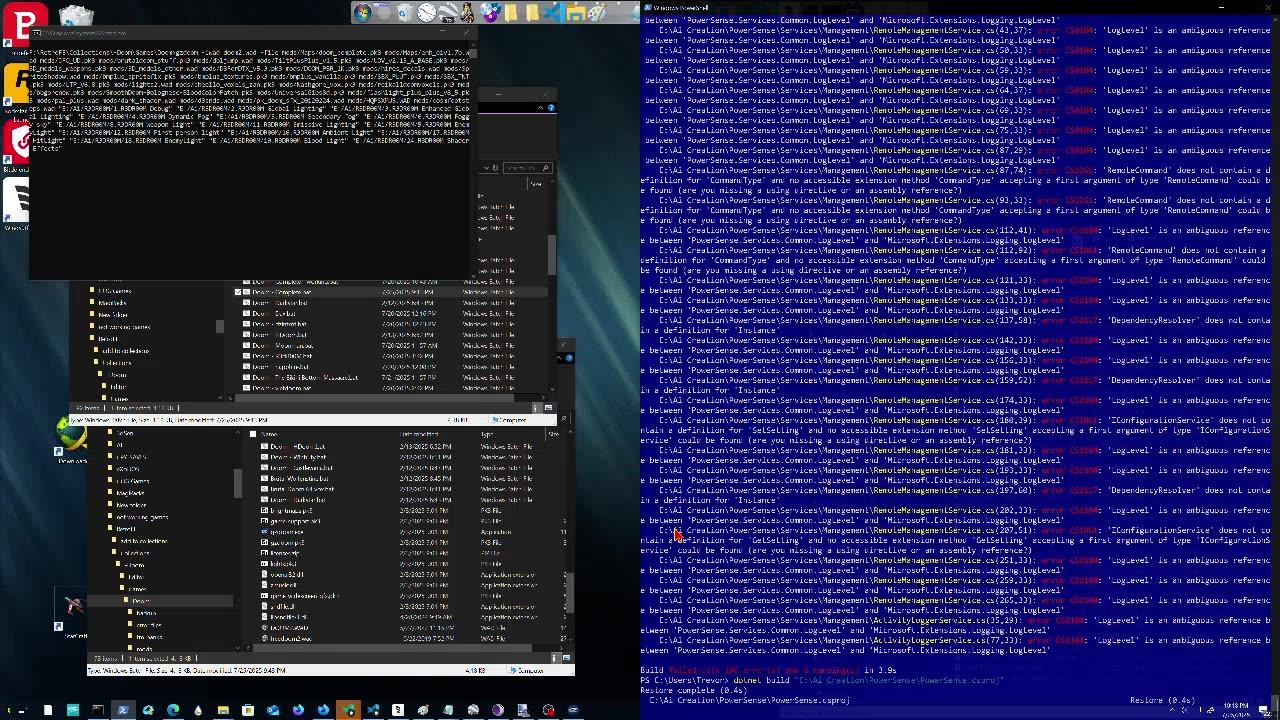Image resolution: width=1280 pixels, height=720 pixels.
Task: Open the Recycle Bin desktop icon
Action: pos(76,14)
